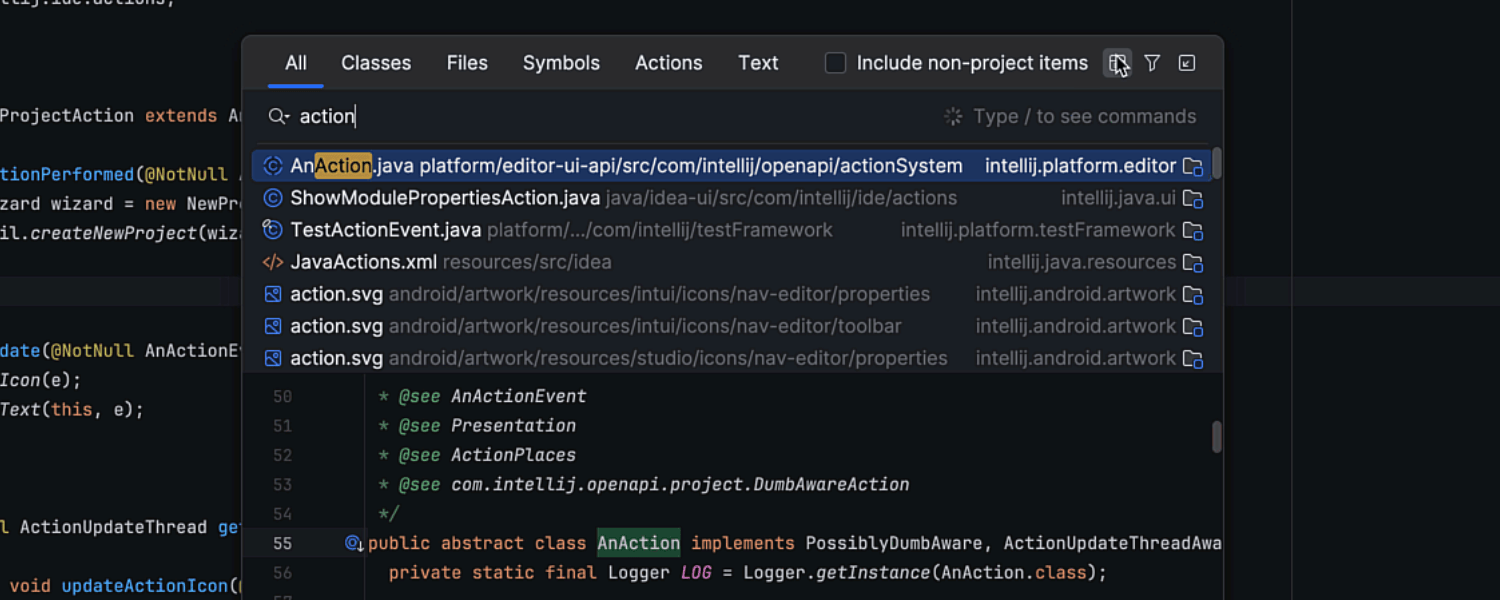Toggle the preview panel icon
Viewport: 1500px width, 600px height.
(1117, 64)
